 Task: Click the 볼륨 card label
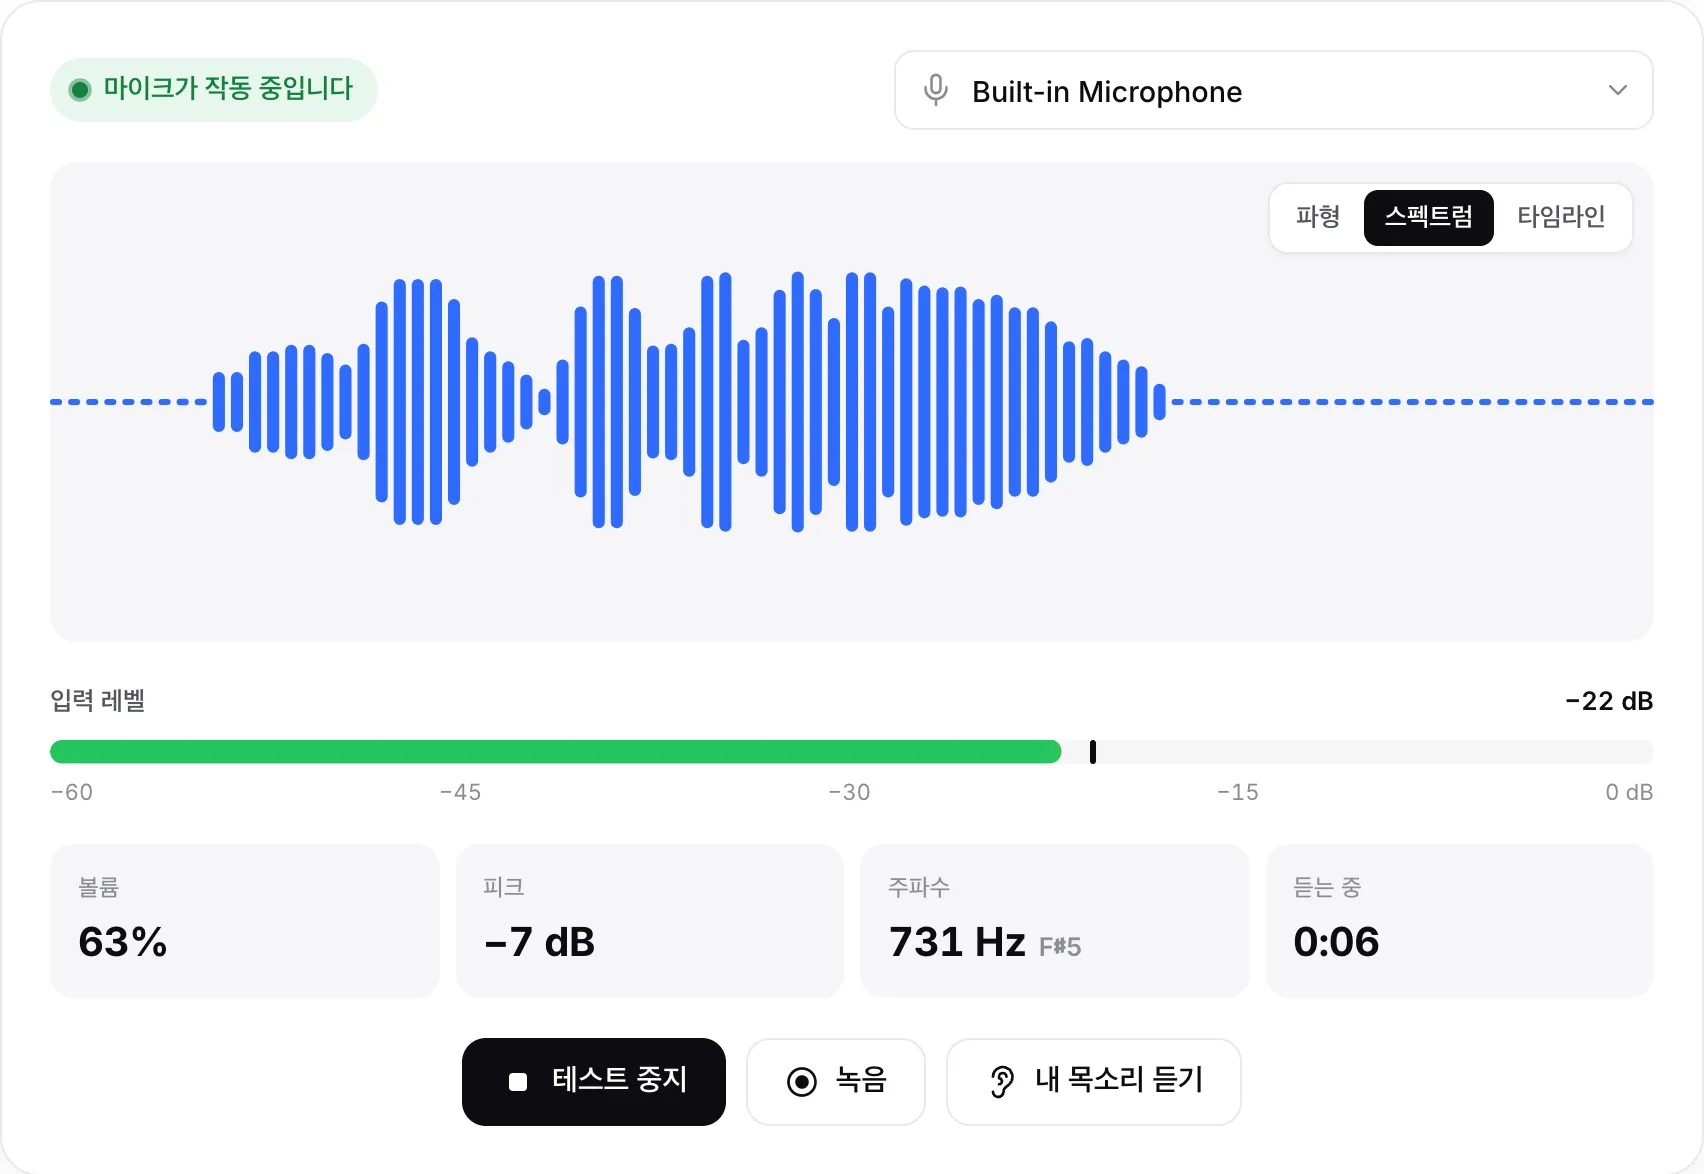[99, 887]
